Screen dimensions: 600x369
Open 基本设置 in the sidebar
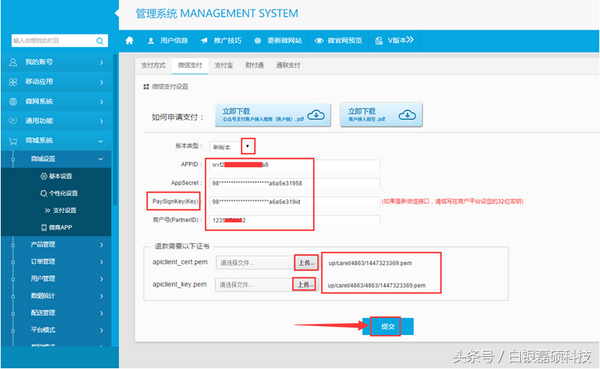(56, 176)
